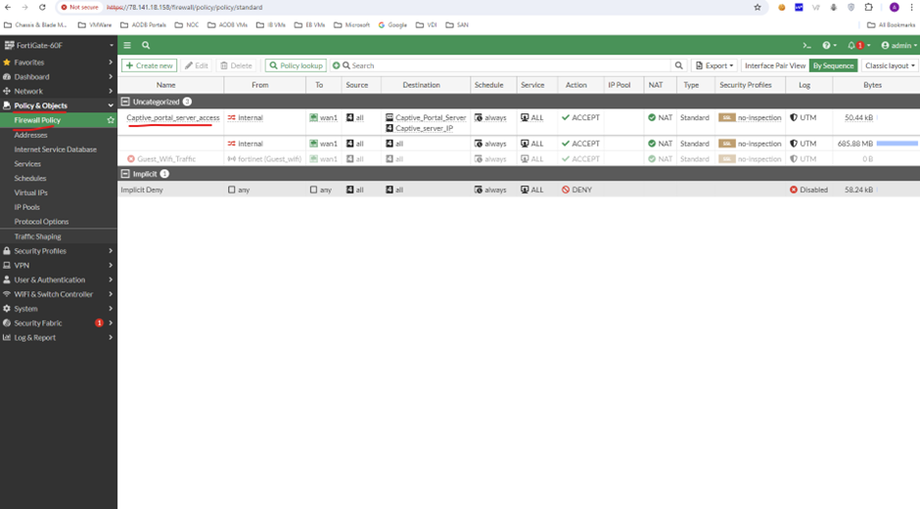Open IP Pools in sidebar
The width and height of the screenshot is (920, 509).
(27, 207)
